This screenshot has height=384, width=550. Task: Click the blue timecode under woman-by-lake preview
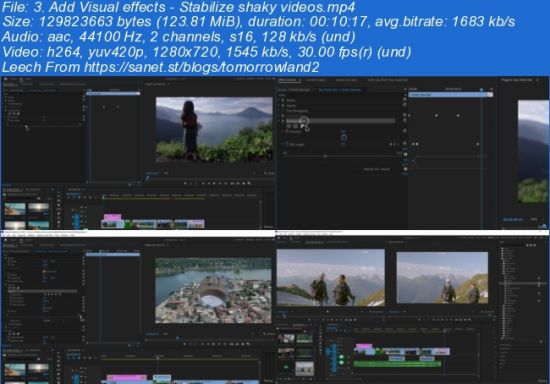[x=152, y=173]
